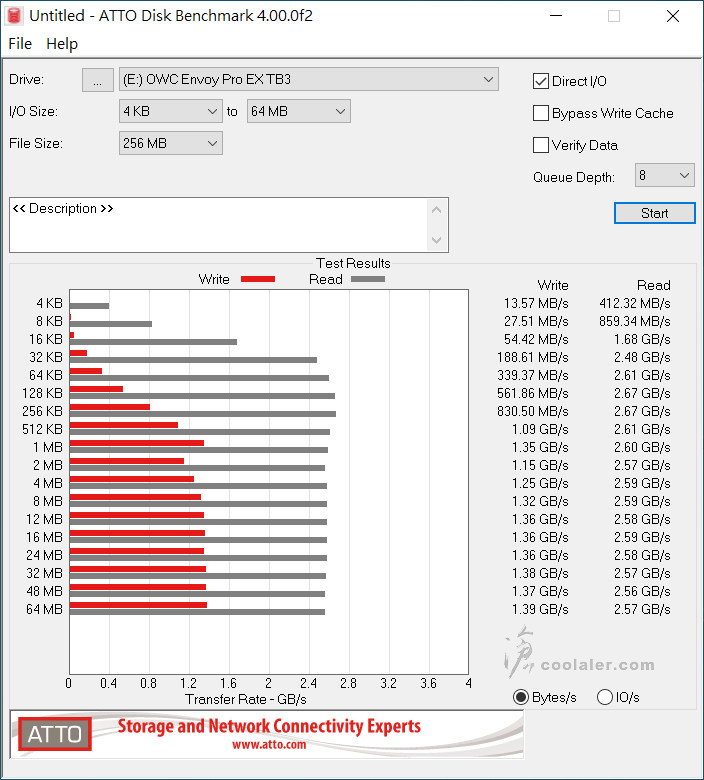This screenshot has width=704, height=780.
Task: Click the 4 KB read value 412.32 MB/s
Action: (x=635, y=303)
